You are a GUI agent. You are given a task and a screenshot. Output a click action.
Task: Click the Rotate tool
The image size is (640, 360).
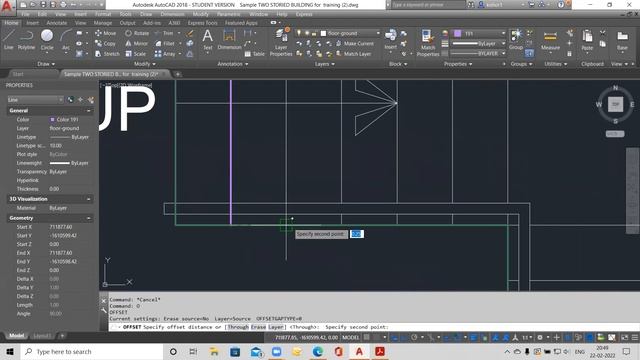pyautogui.click(x=137, y=33)
